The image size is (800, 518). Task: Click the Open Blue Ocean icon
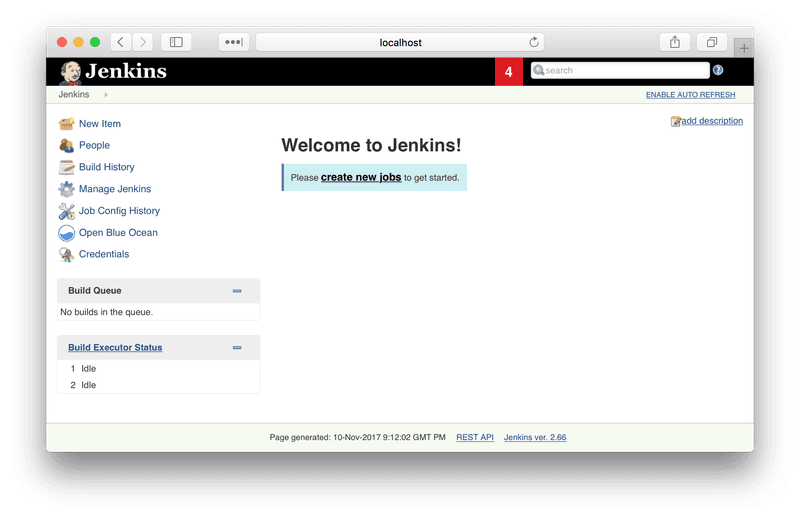[66, 233]
